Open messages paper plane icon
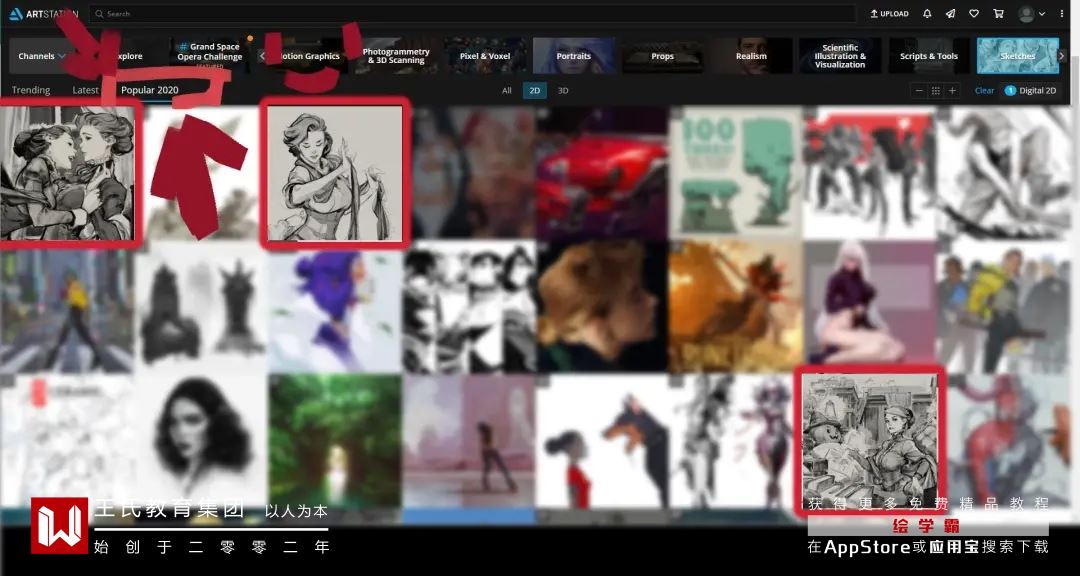The width and height of the screenshot is (1080, 576). coord(951,14)
